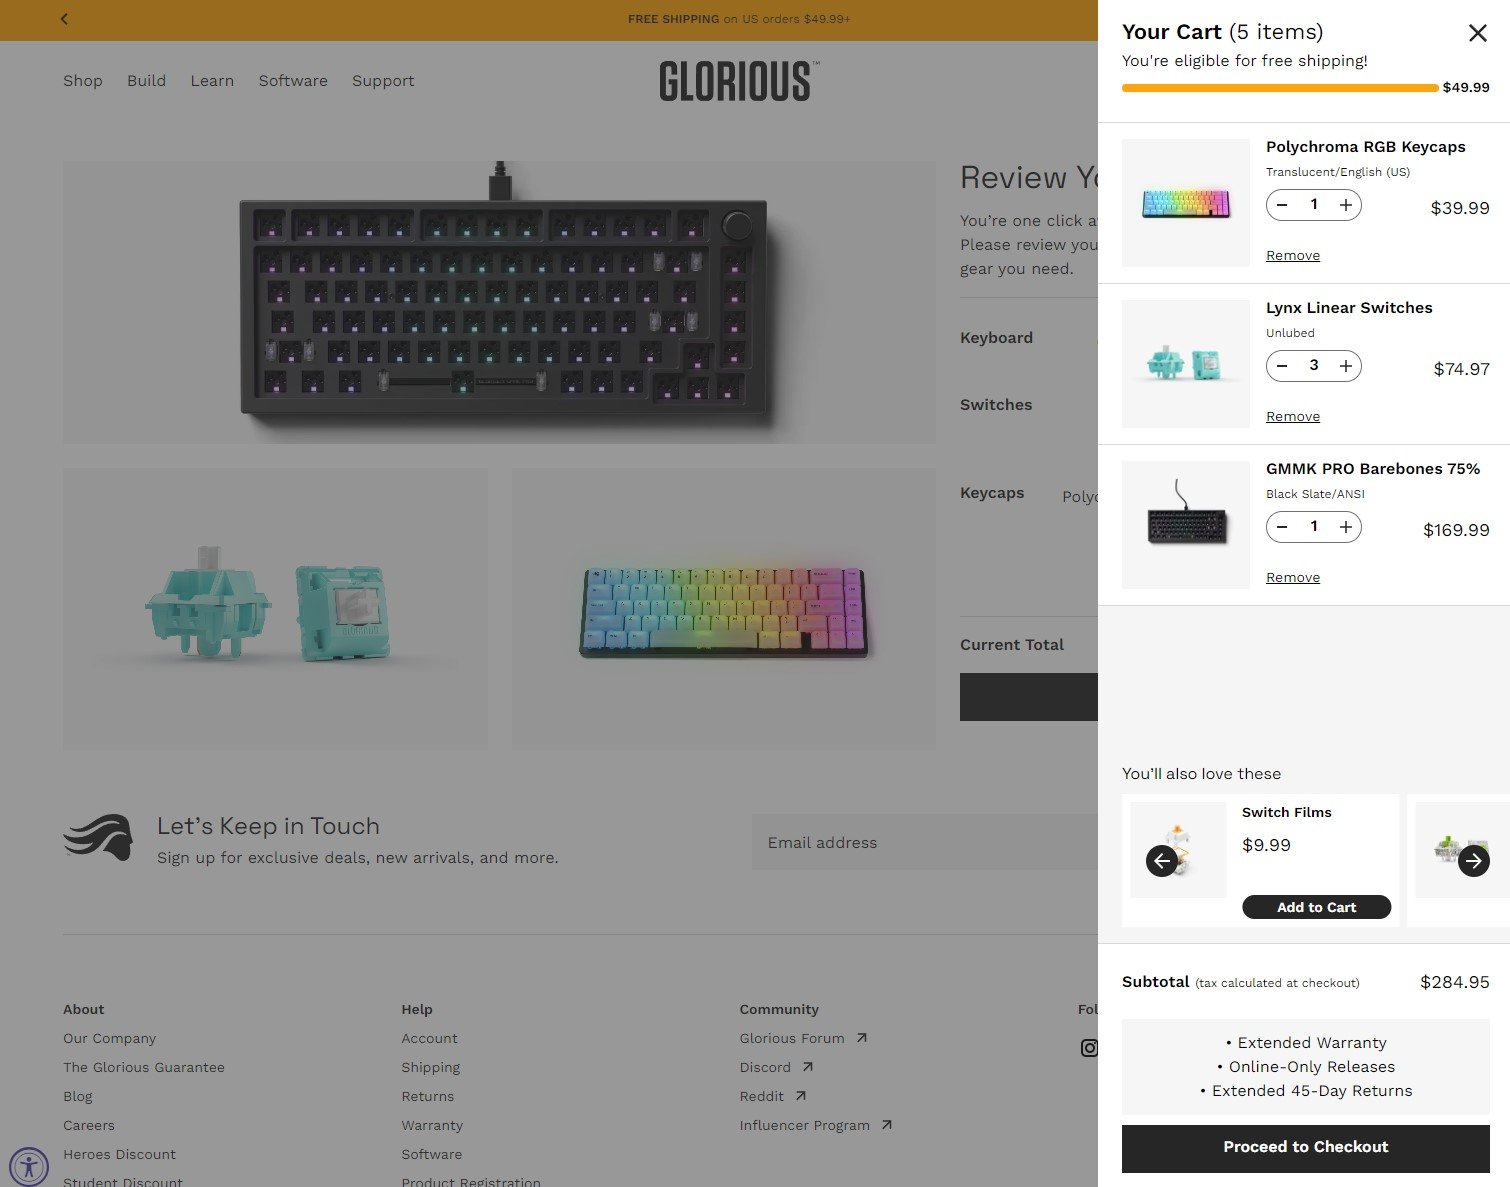Image resolution: width=1510 pixels, height=1187 pixels.
Task: Remove Lynx Linear Switches from cart
Action: click(1292, 417)
